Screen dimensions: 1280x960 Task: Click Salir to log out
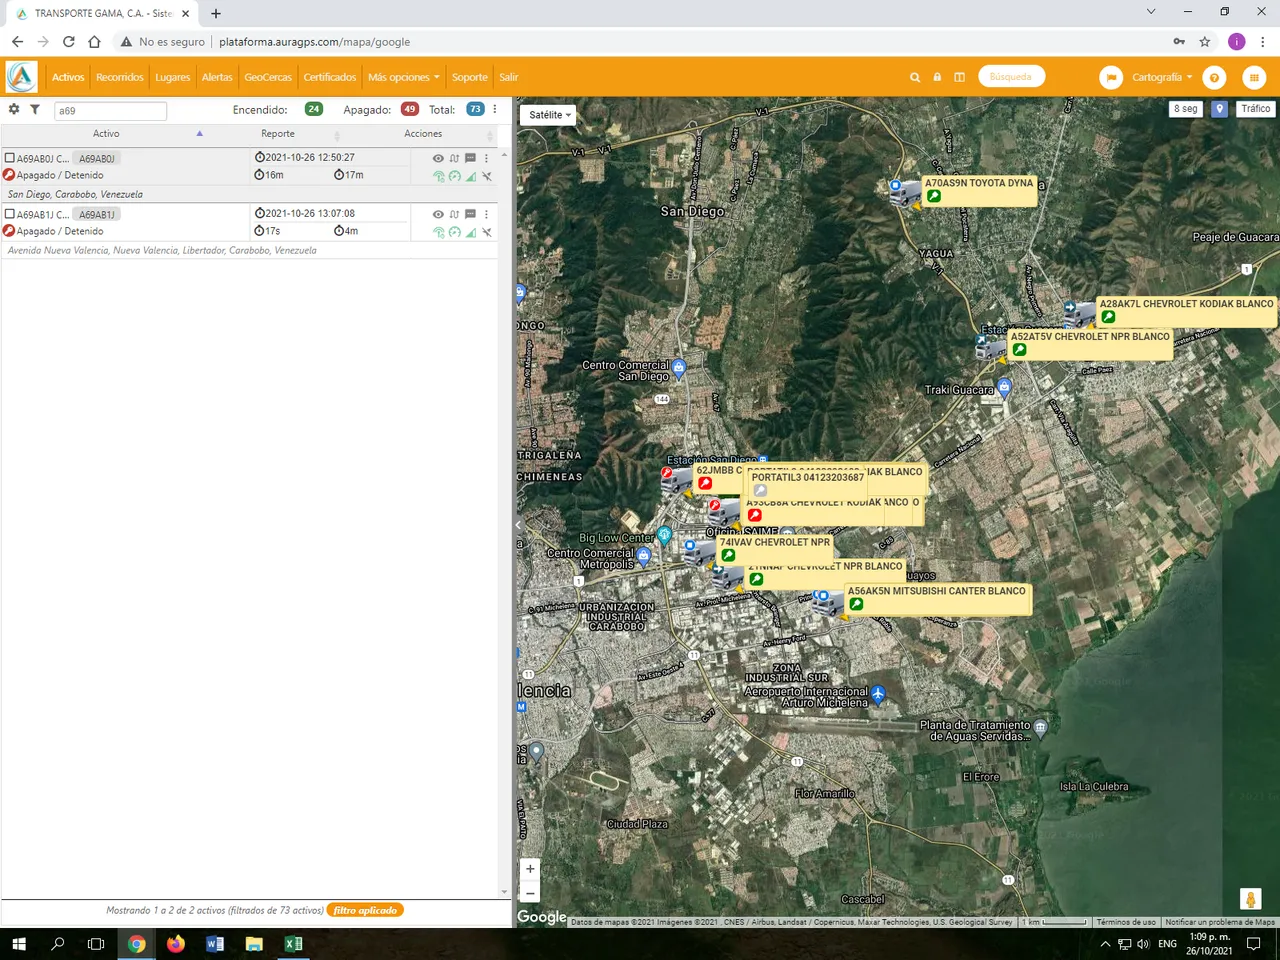pyautogui.click(x=509, y=77)
